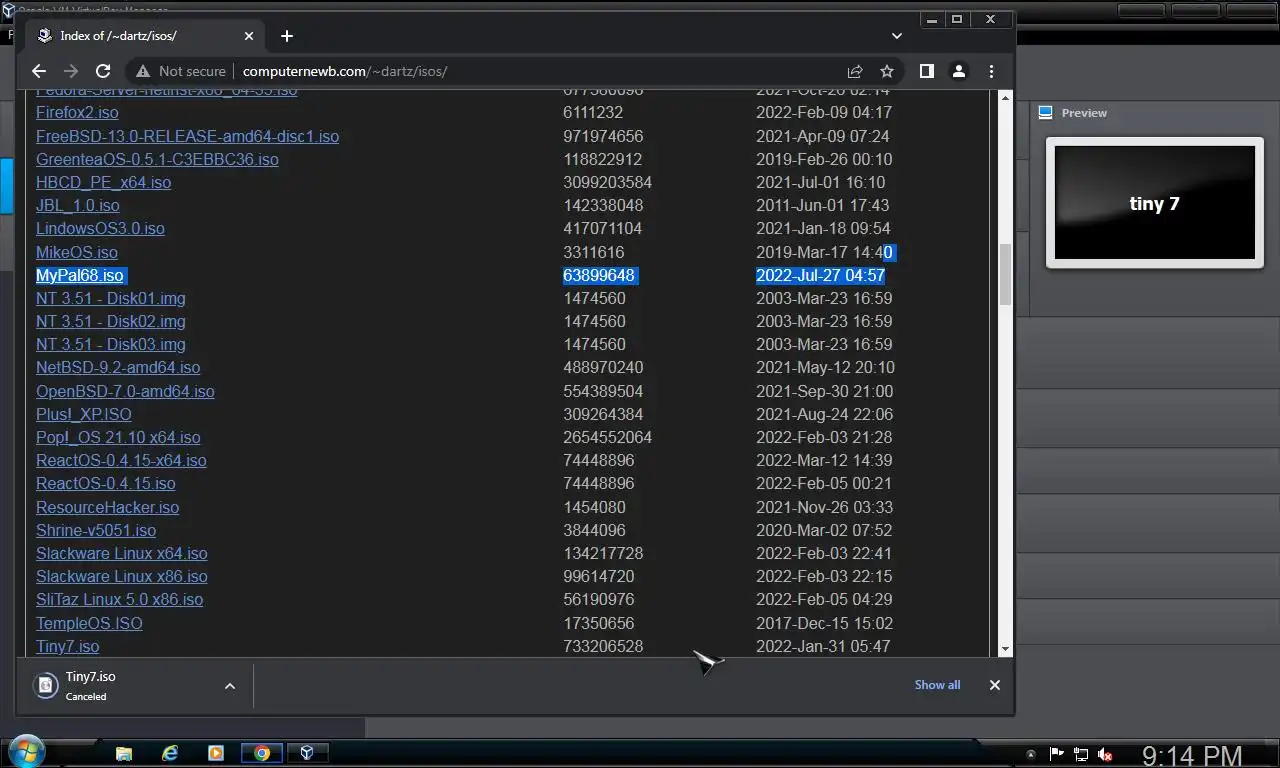The height and width of the screenshot is (768, 1280).
Task: Open NT 3.51 - Disk01.img
Action: click(110, 298)
